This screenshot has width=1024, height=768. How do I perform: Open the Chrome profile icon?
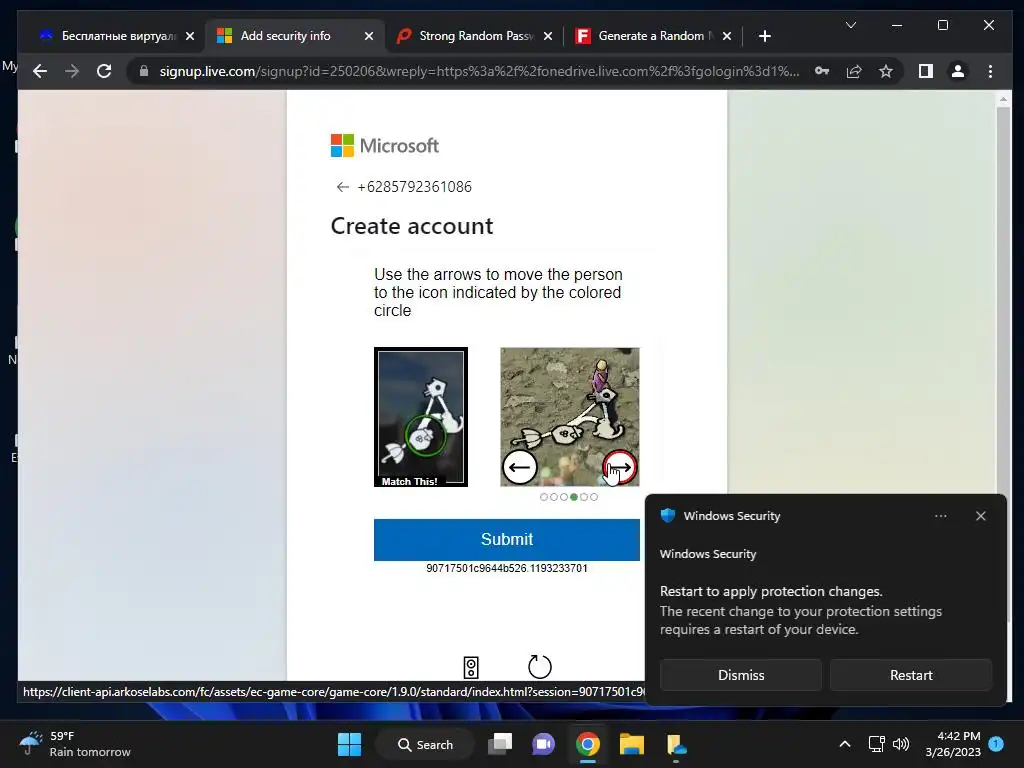(x=958, y=71)
